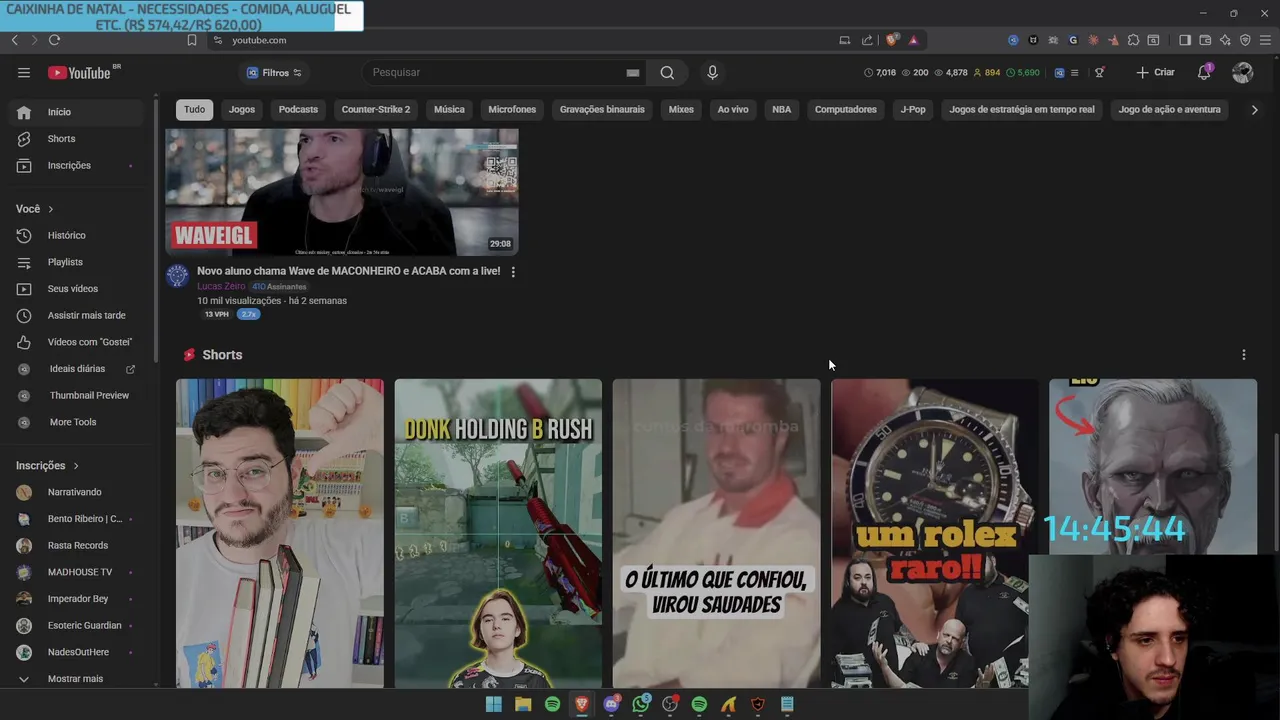1280x720 pixels.
Task: Start voice search with microphone icon
Action: click(712, 72)
